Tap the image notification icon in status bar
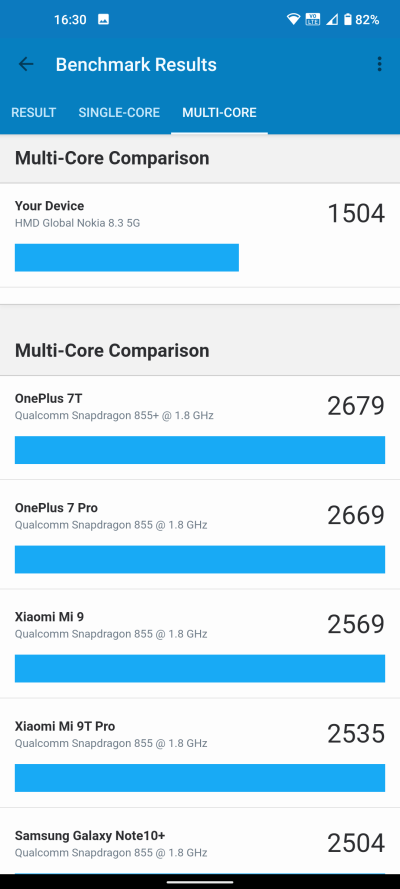Image resolution: width=400 pixels, height=889 pixels. [103, 19]
